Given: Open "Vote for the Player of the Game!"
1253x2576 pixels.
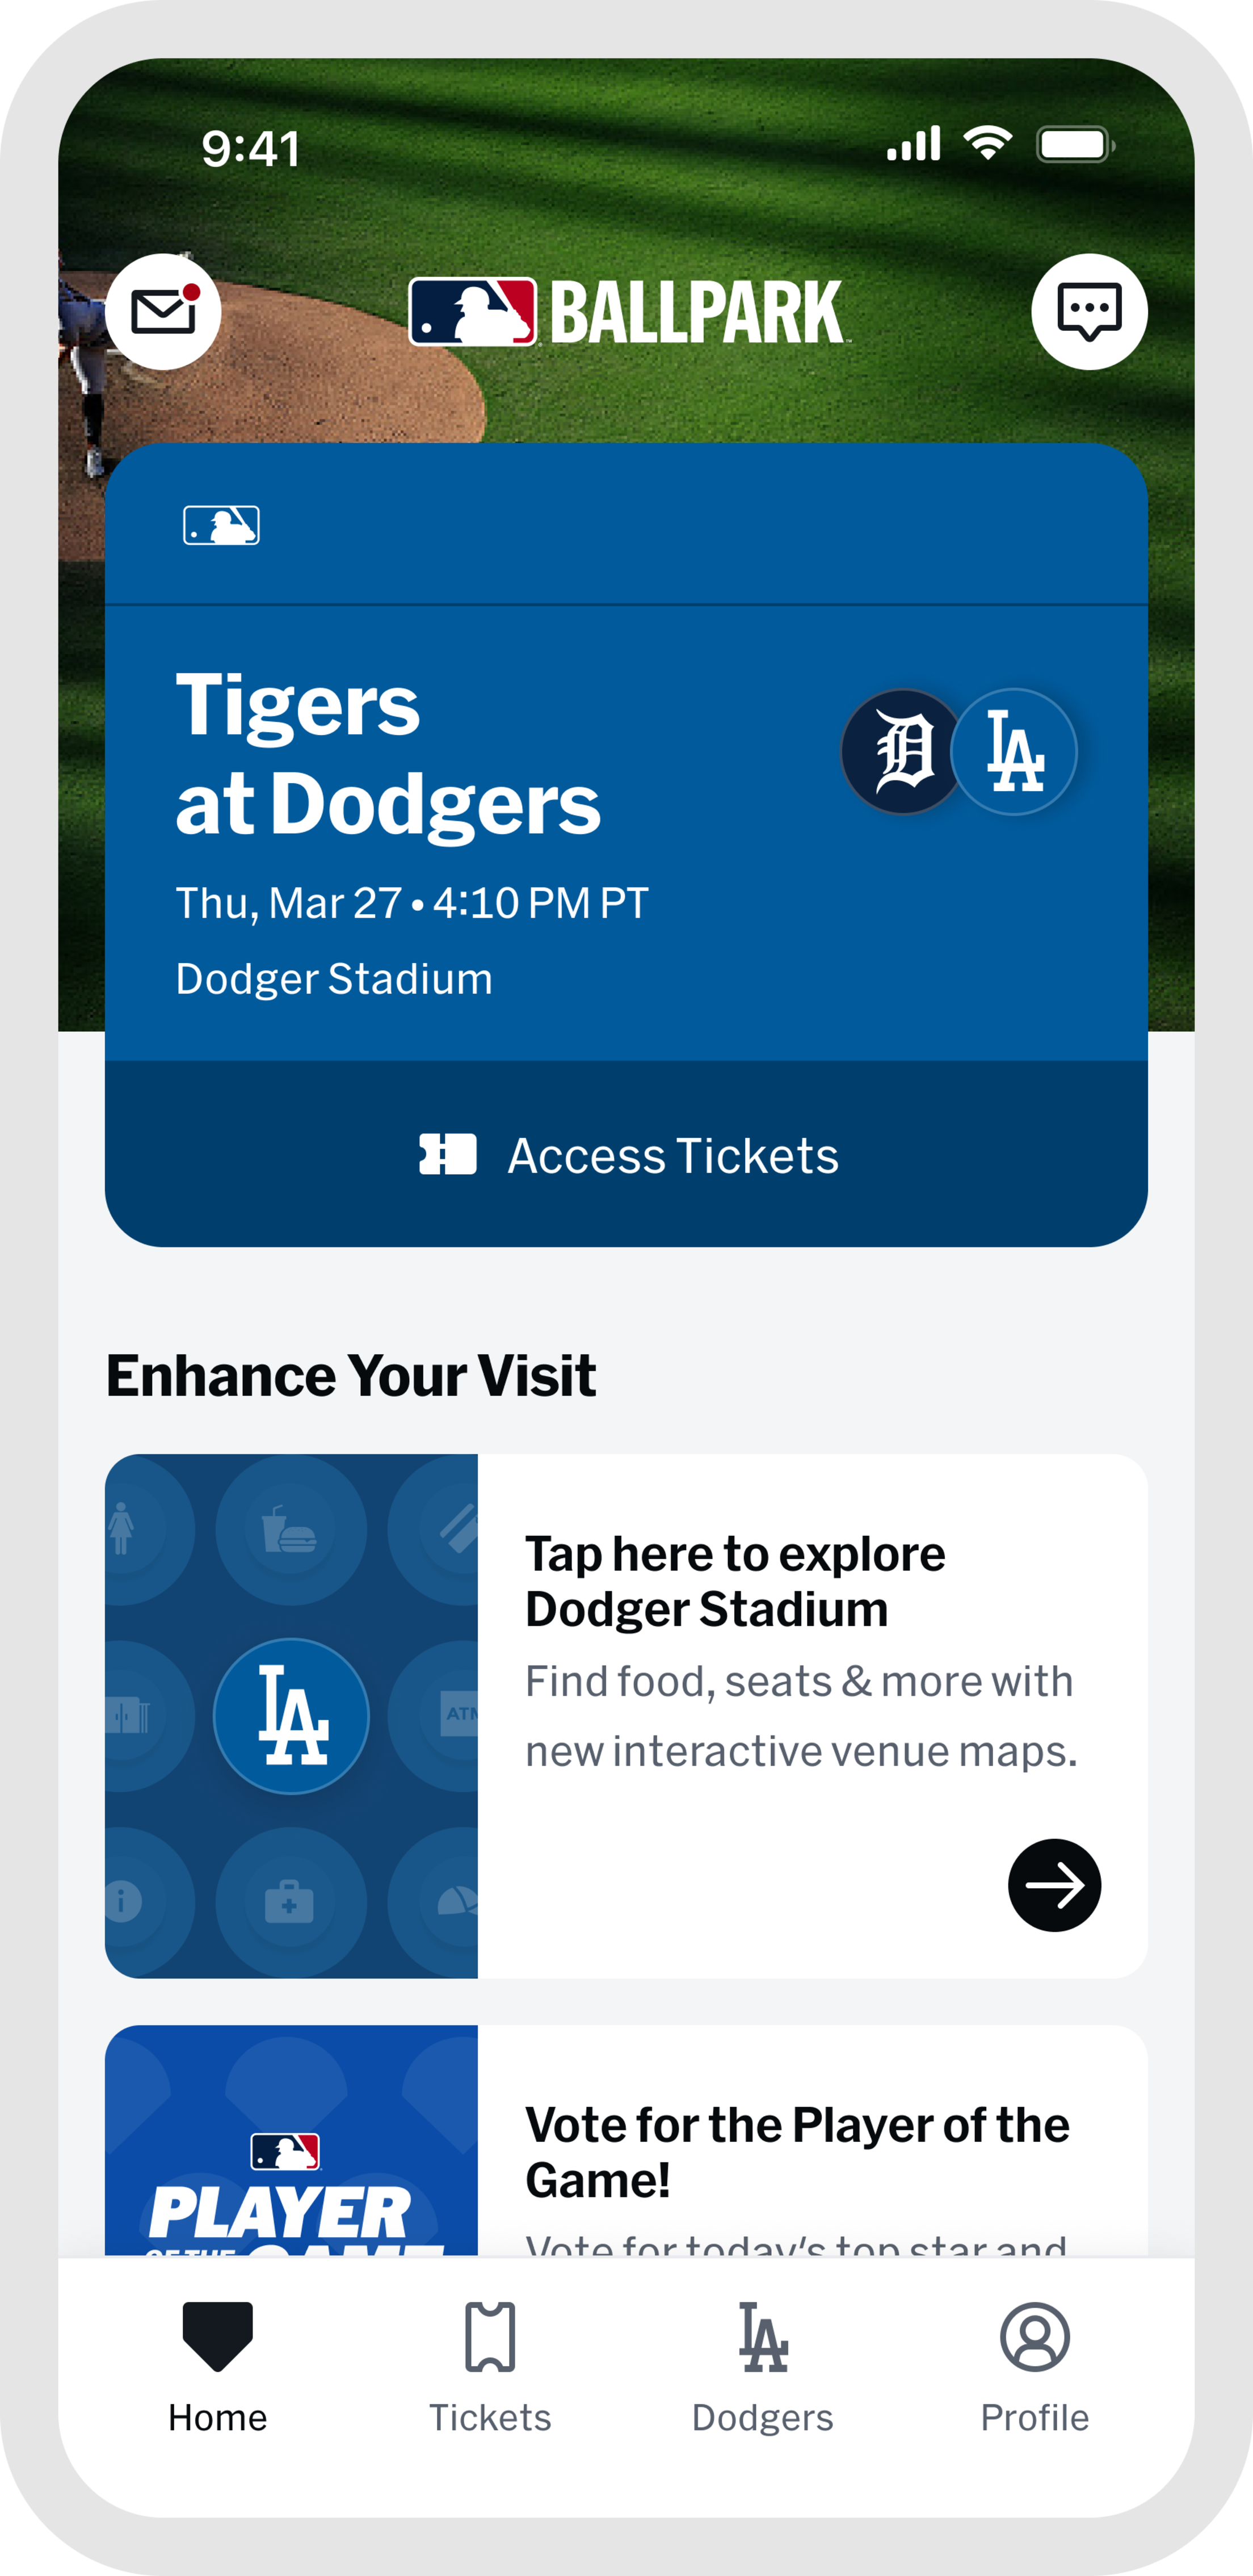Looking at the screenshot, I should click(797, 2150).
